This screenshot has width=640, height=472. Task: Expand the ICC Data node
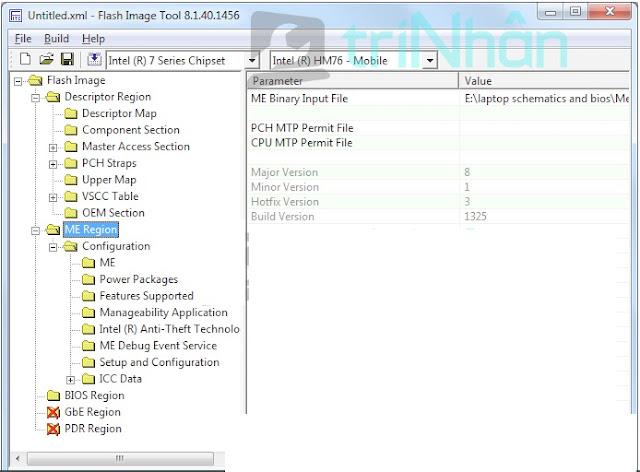pos(70,380)
